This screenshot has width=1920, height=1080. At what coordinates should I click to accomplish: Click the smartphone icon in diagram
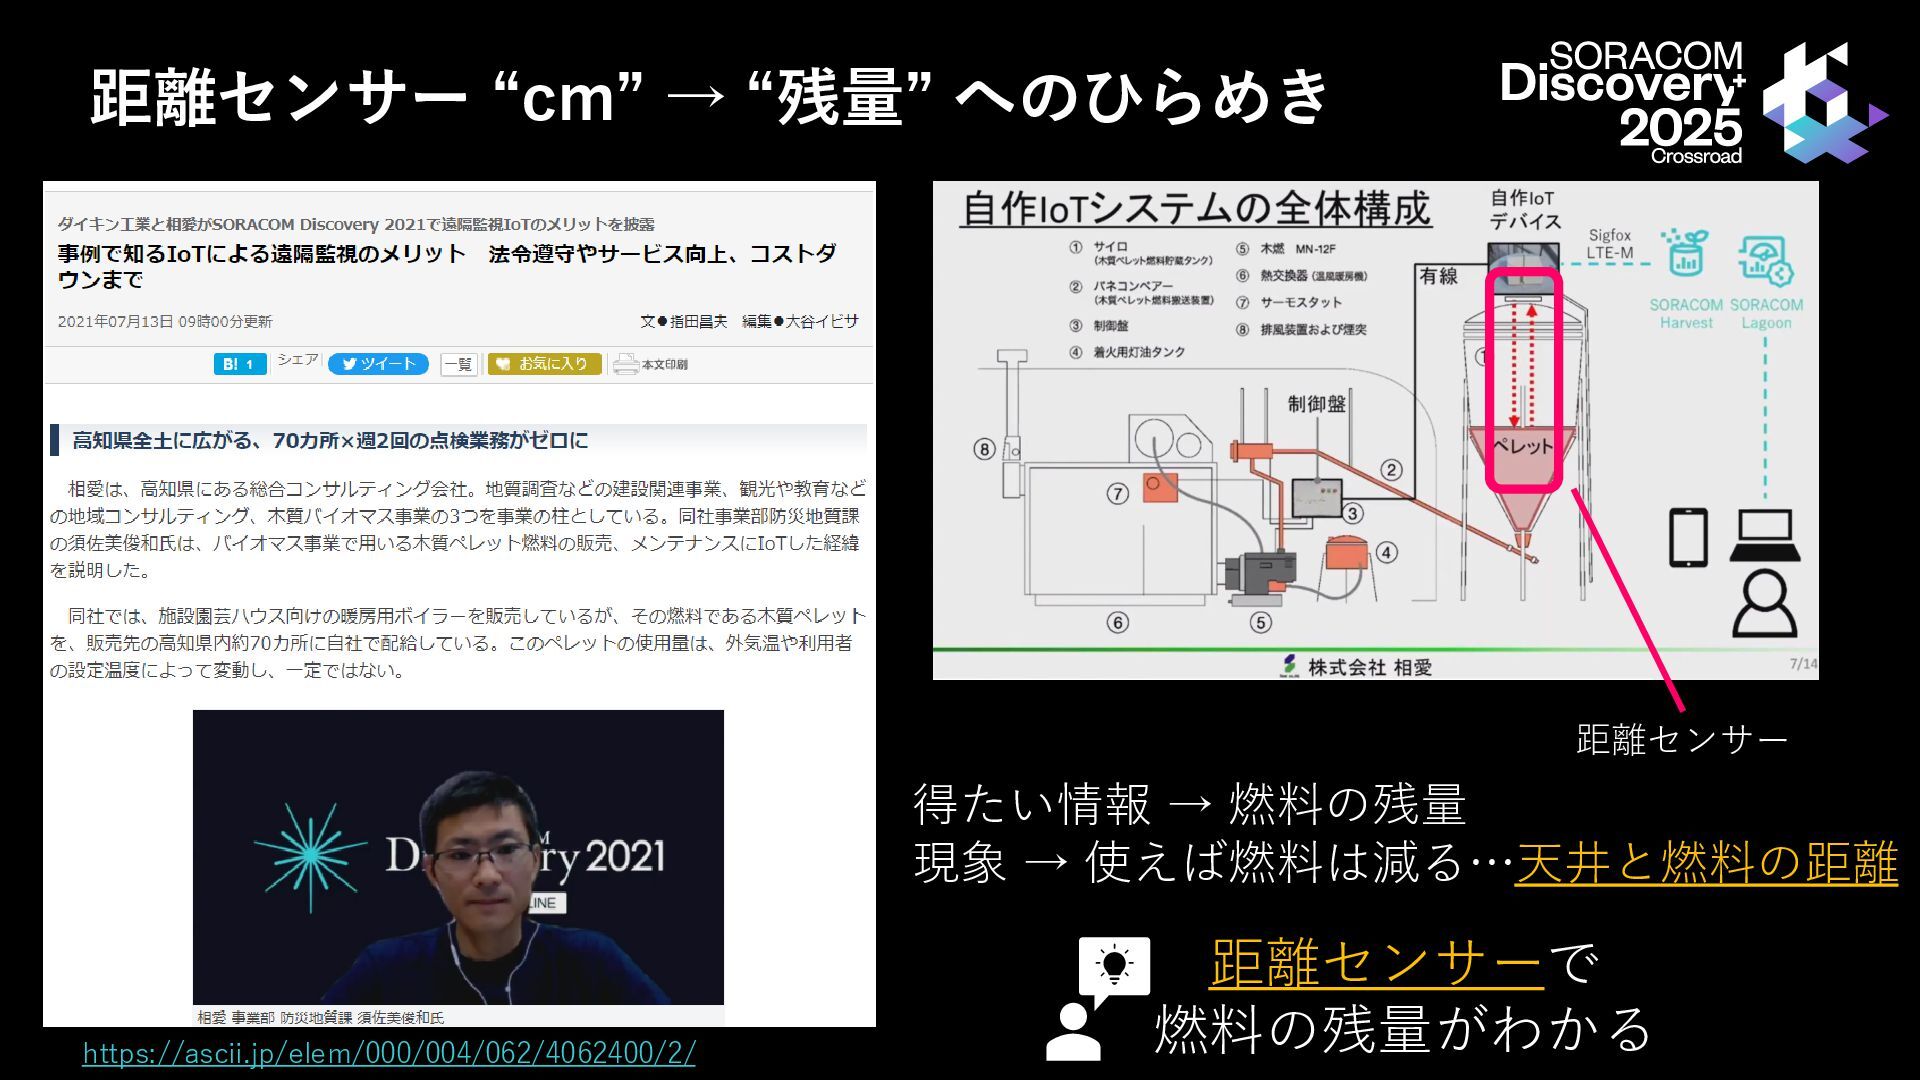pos(1689,538)
